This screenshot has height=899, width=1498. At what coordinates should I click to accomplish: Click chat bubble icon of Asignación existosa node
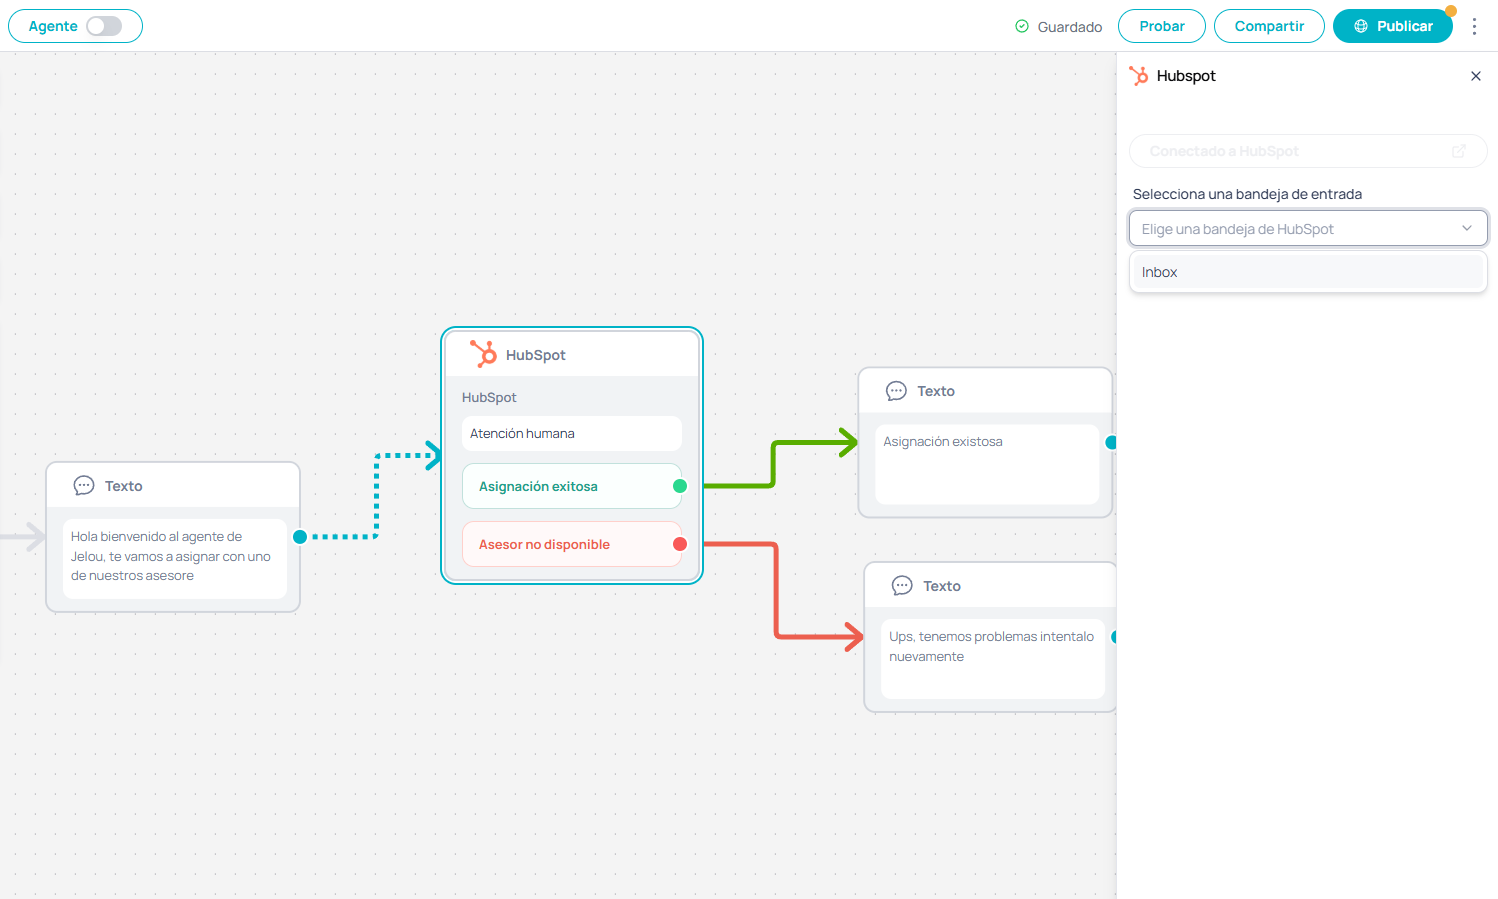coord(896,391)
